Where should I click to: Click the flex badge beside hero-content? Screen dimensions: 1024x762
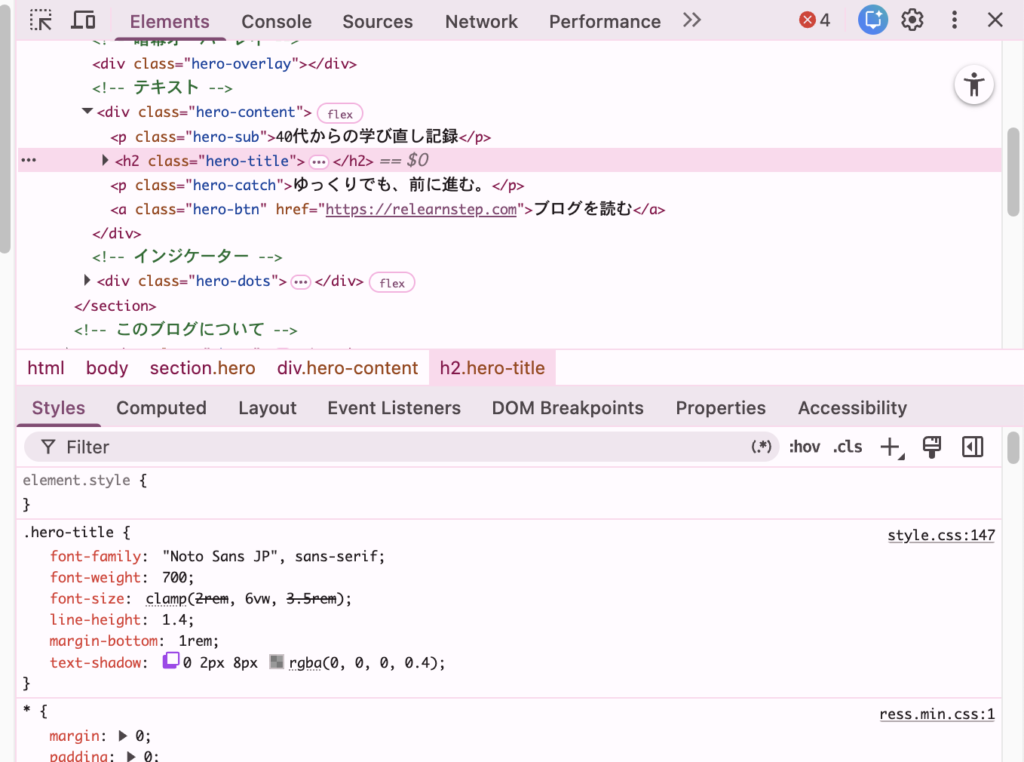[340, 114]
